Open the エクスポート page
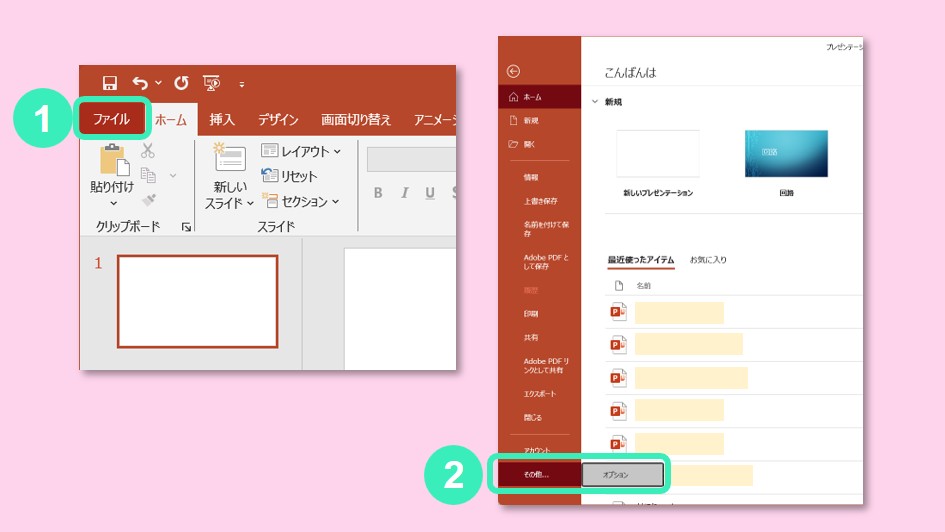 [539, 394]
